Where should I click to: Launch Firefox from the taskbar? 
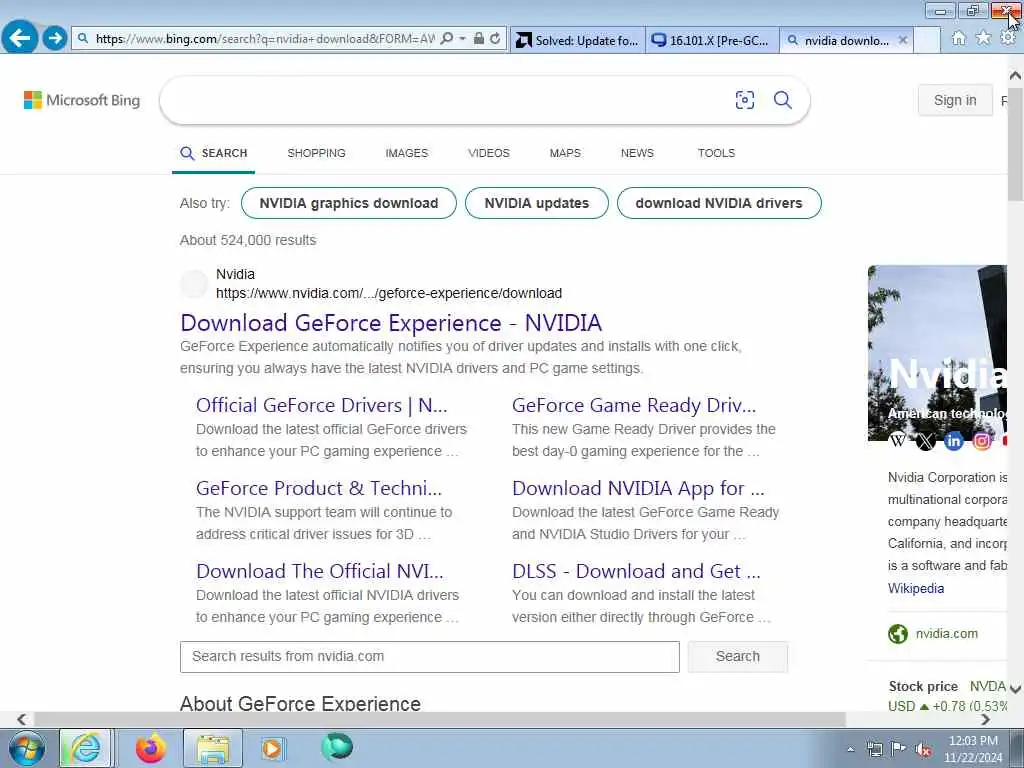[151, 748]
